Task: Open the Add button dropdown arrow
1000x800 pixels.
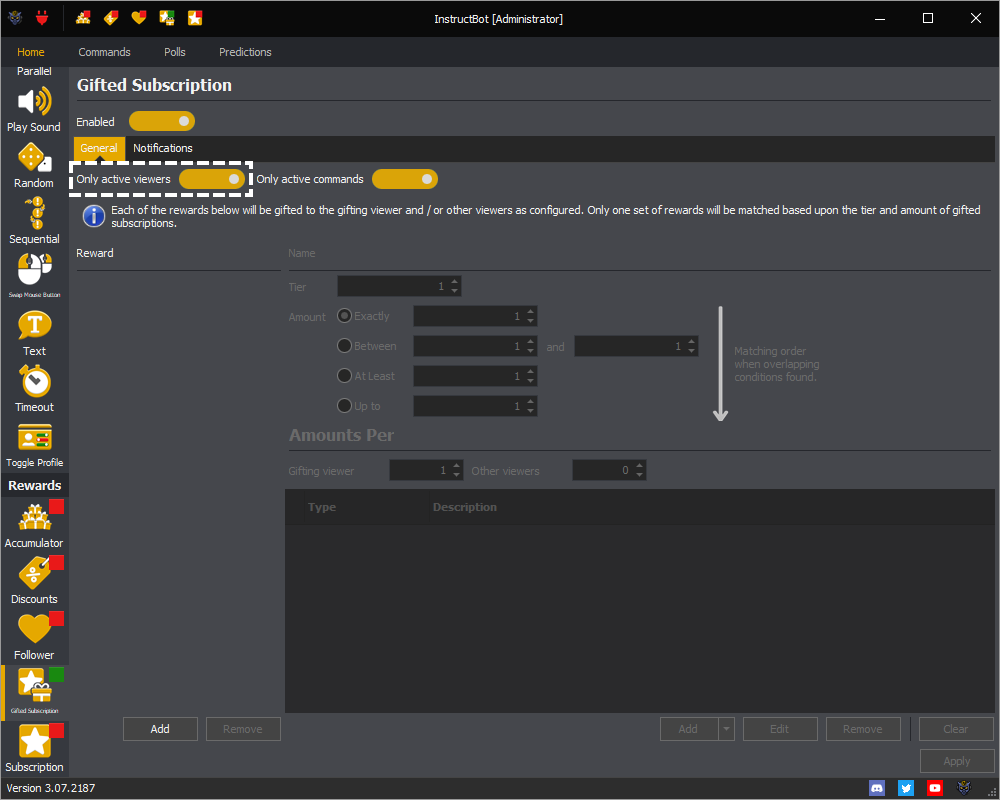Action: (x=726, y=729)
